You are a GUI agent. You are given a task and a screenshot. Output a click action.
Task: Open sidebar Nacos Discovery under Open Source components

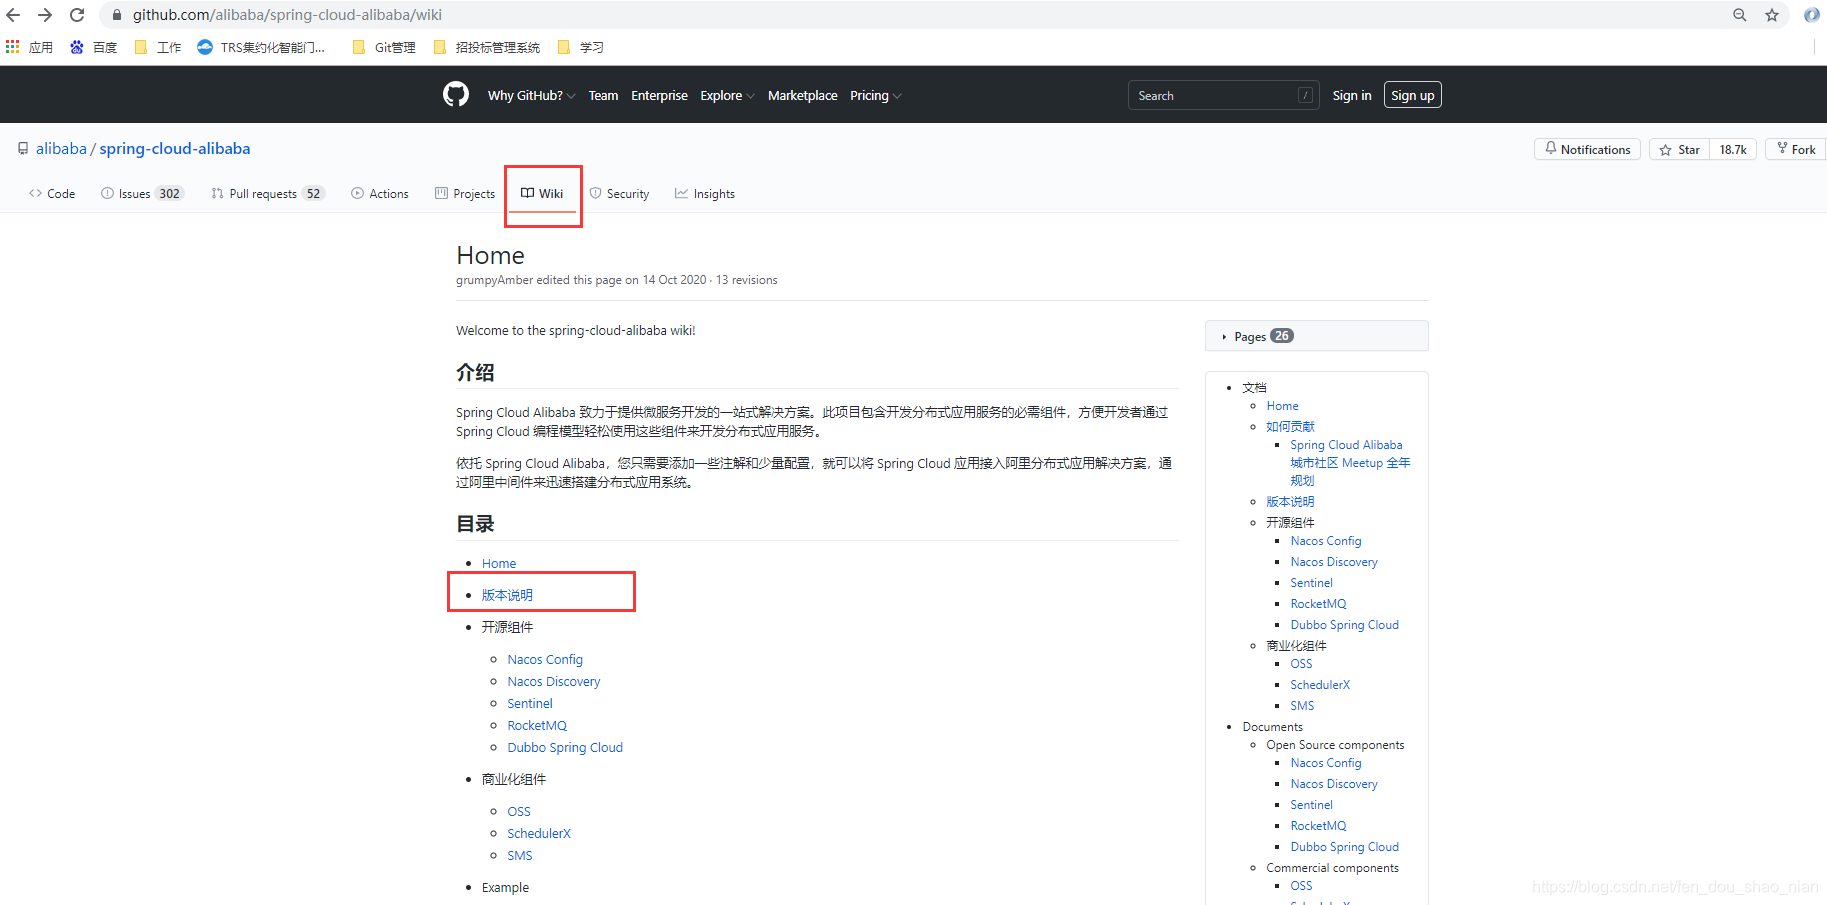1334,784
